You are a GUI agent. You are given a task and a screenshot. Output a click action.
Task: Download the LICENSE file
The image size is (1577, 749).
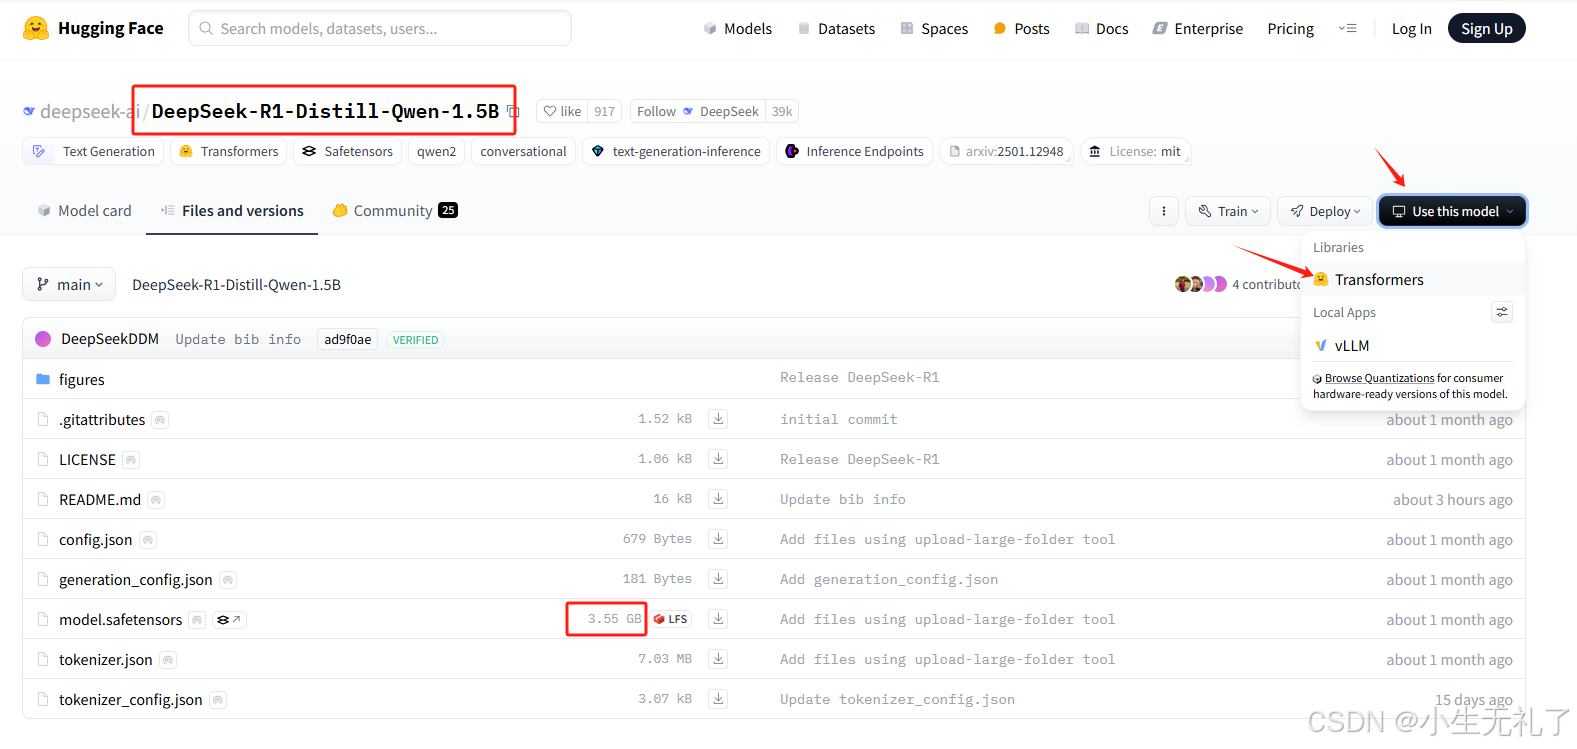tap(718, 459)
